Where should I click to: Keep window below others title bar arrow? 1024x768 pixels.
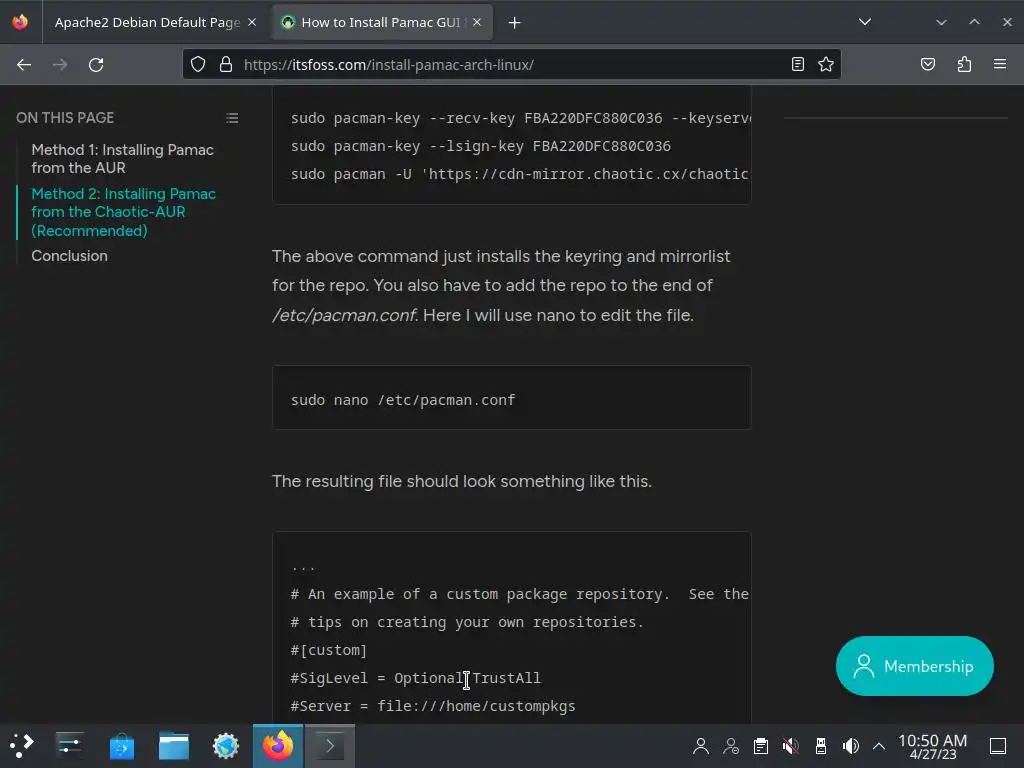(x=941, y=22)
